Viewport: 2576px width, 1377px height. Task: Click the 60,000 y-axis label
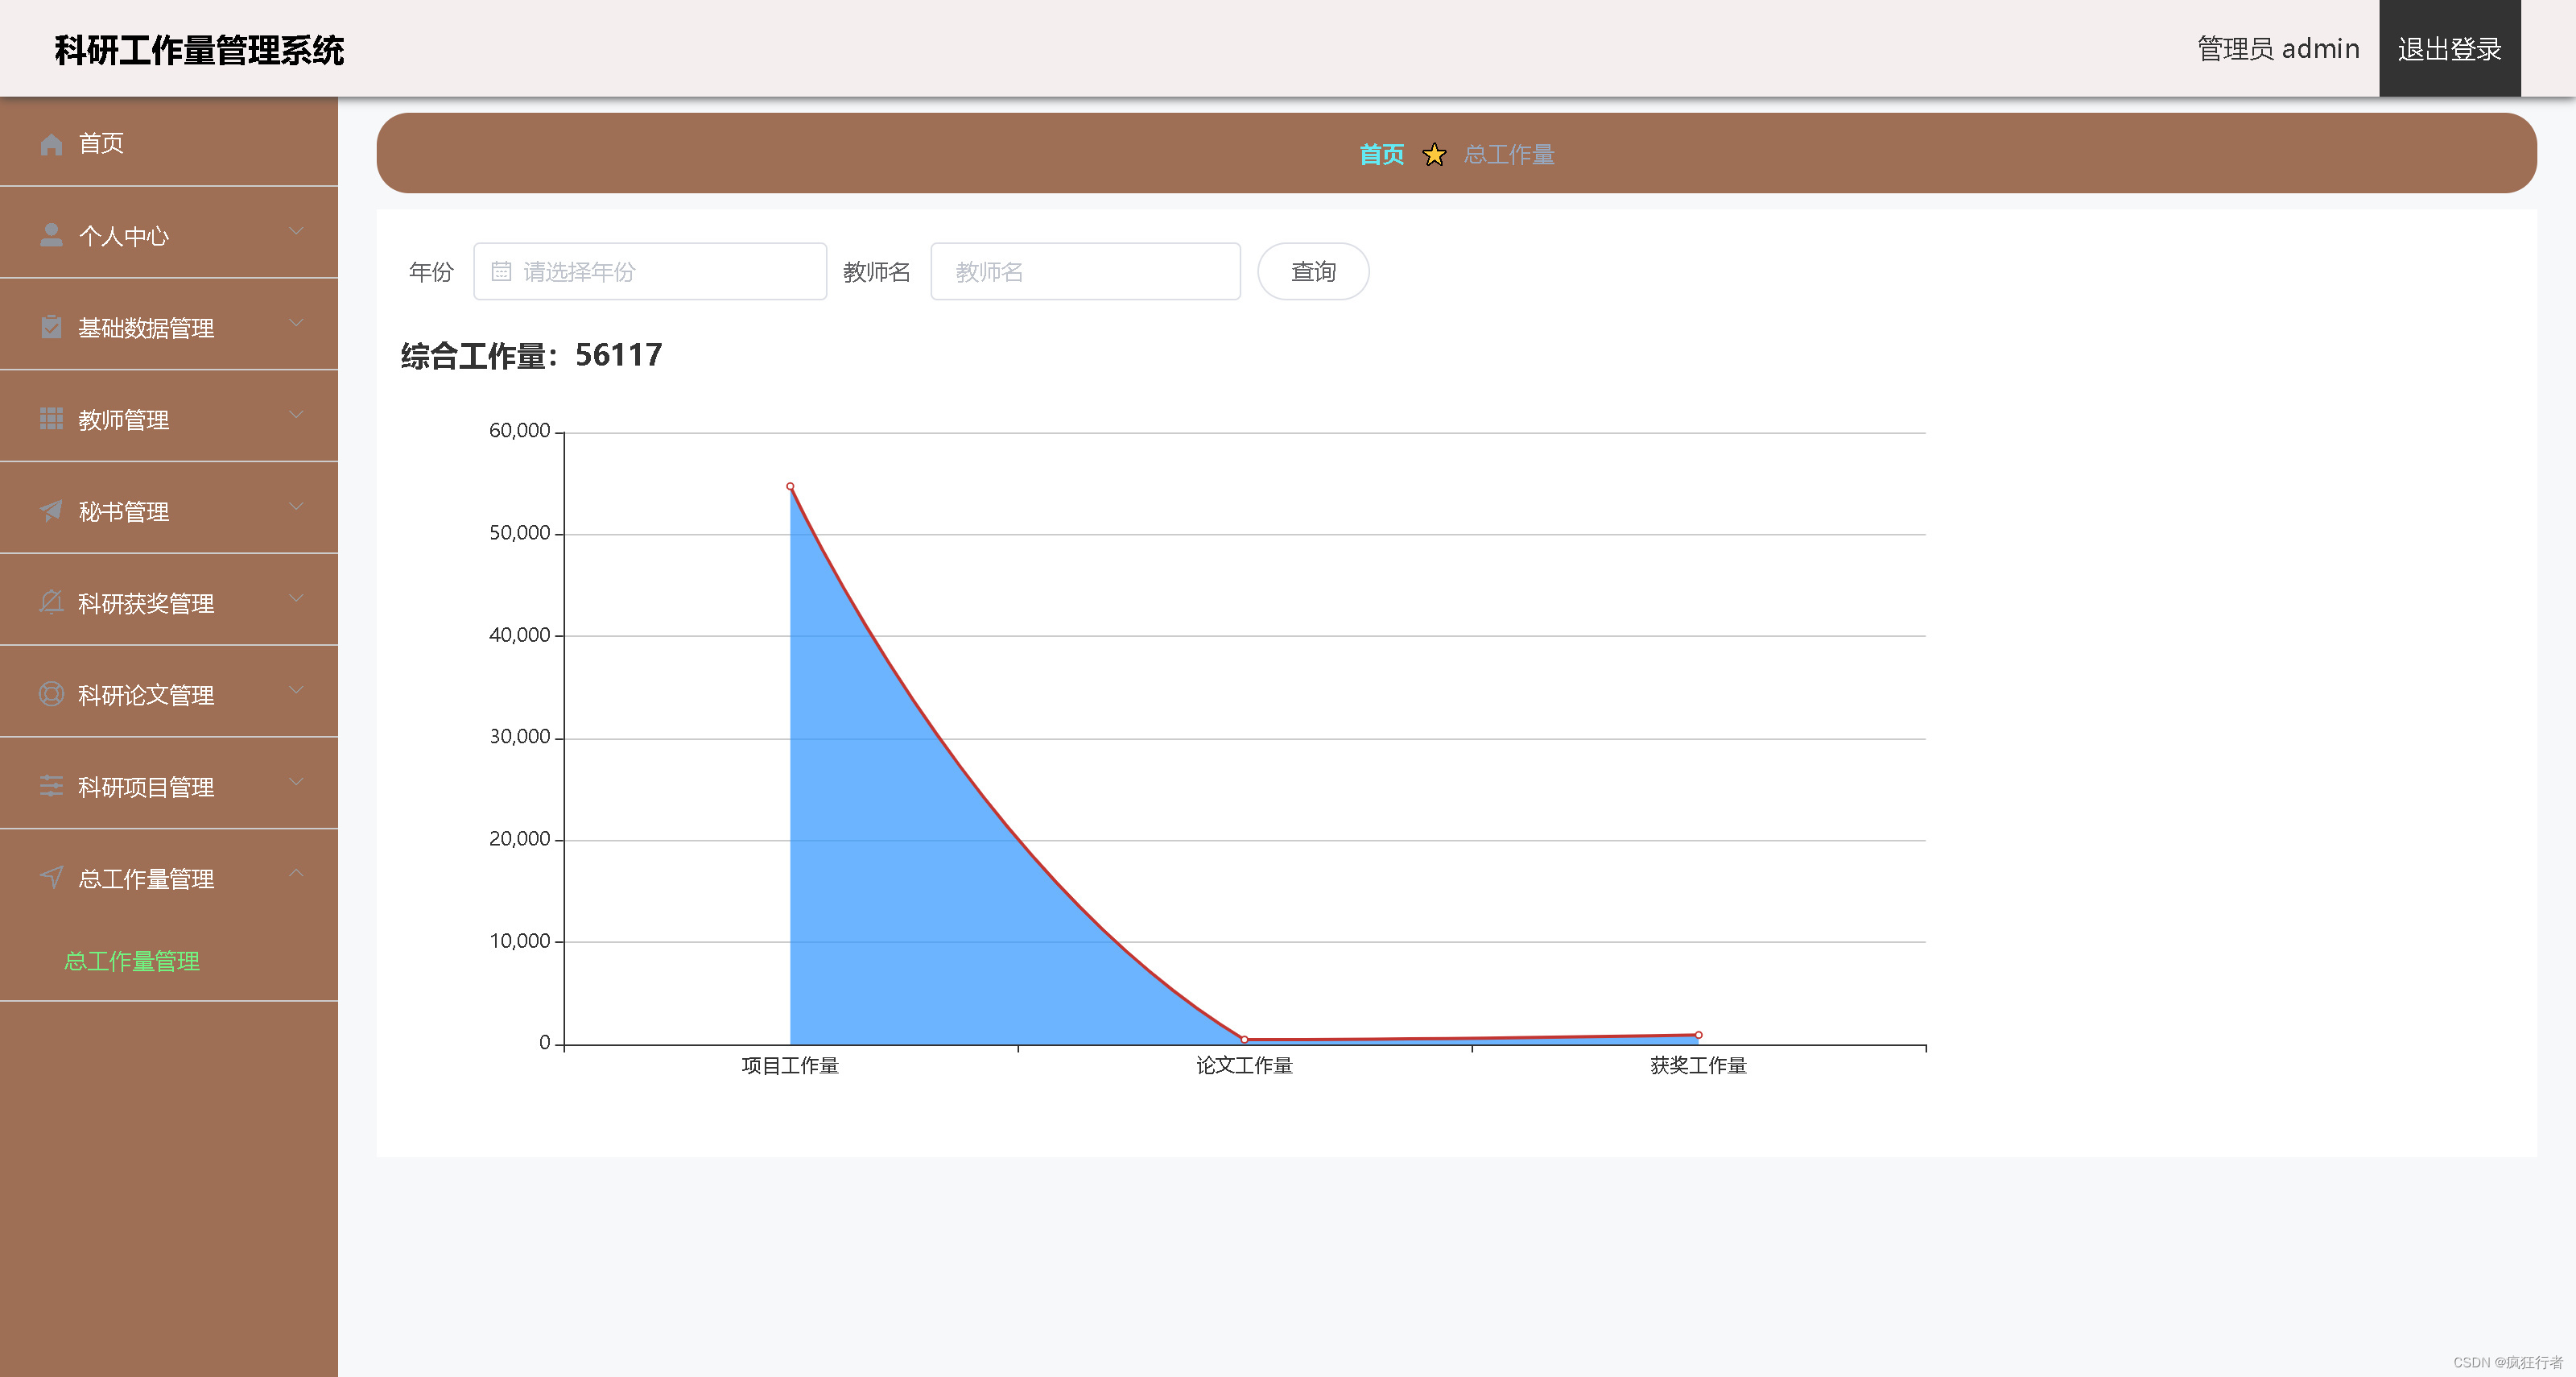coord(519,431)
